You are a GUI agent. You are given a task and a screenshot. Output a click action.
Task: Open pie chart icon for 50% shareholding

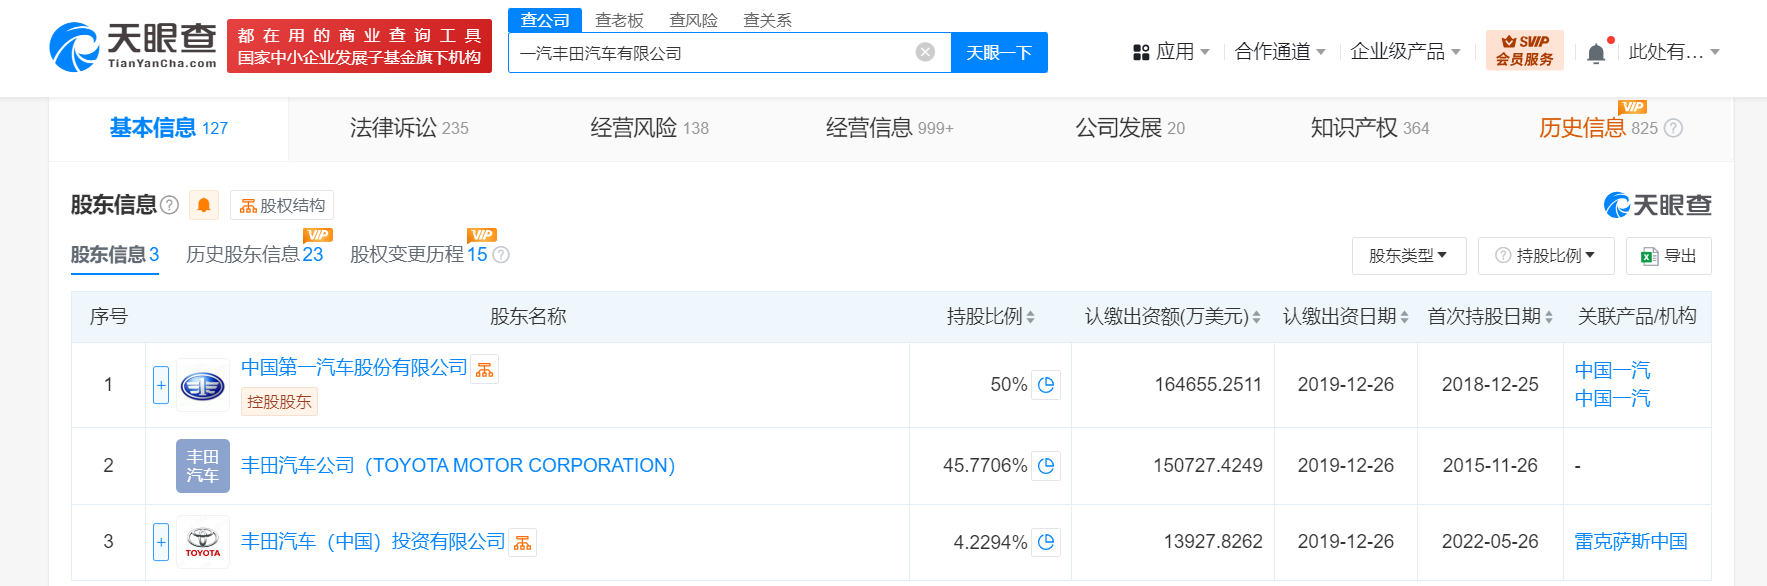[x=1046, y=385]
